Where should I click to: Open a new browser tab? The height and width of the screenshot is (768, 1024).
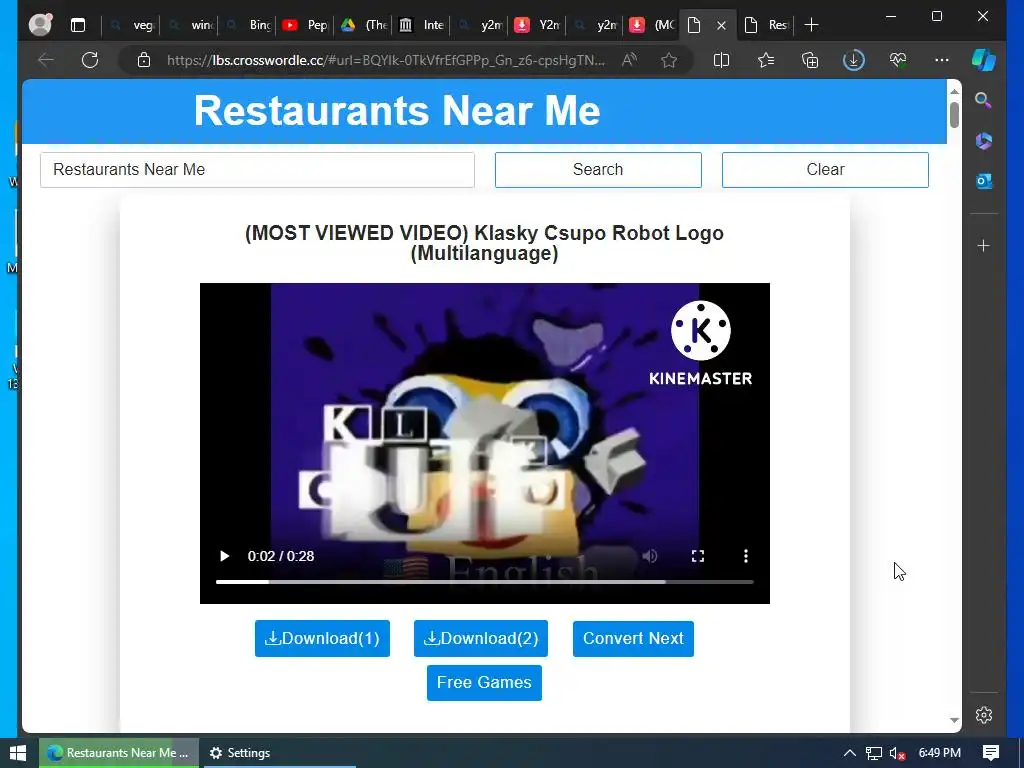811,25
